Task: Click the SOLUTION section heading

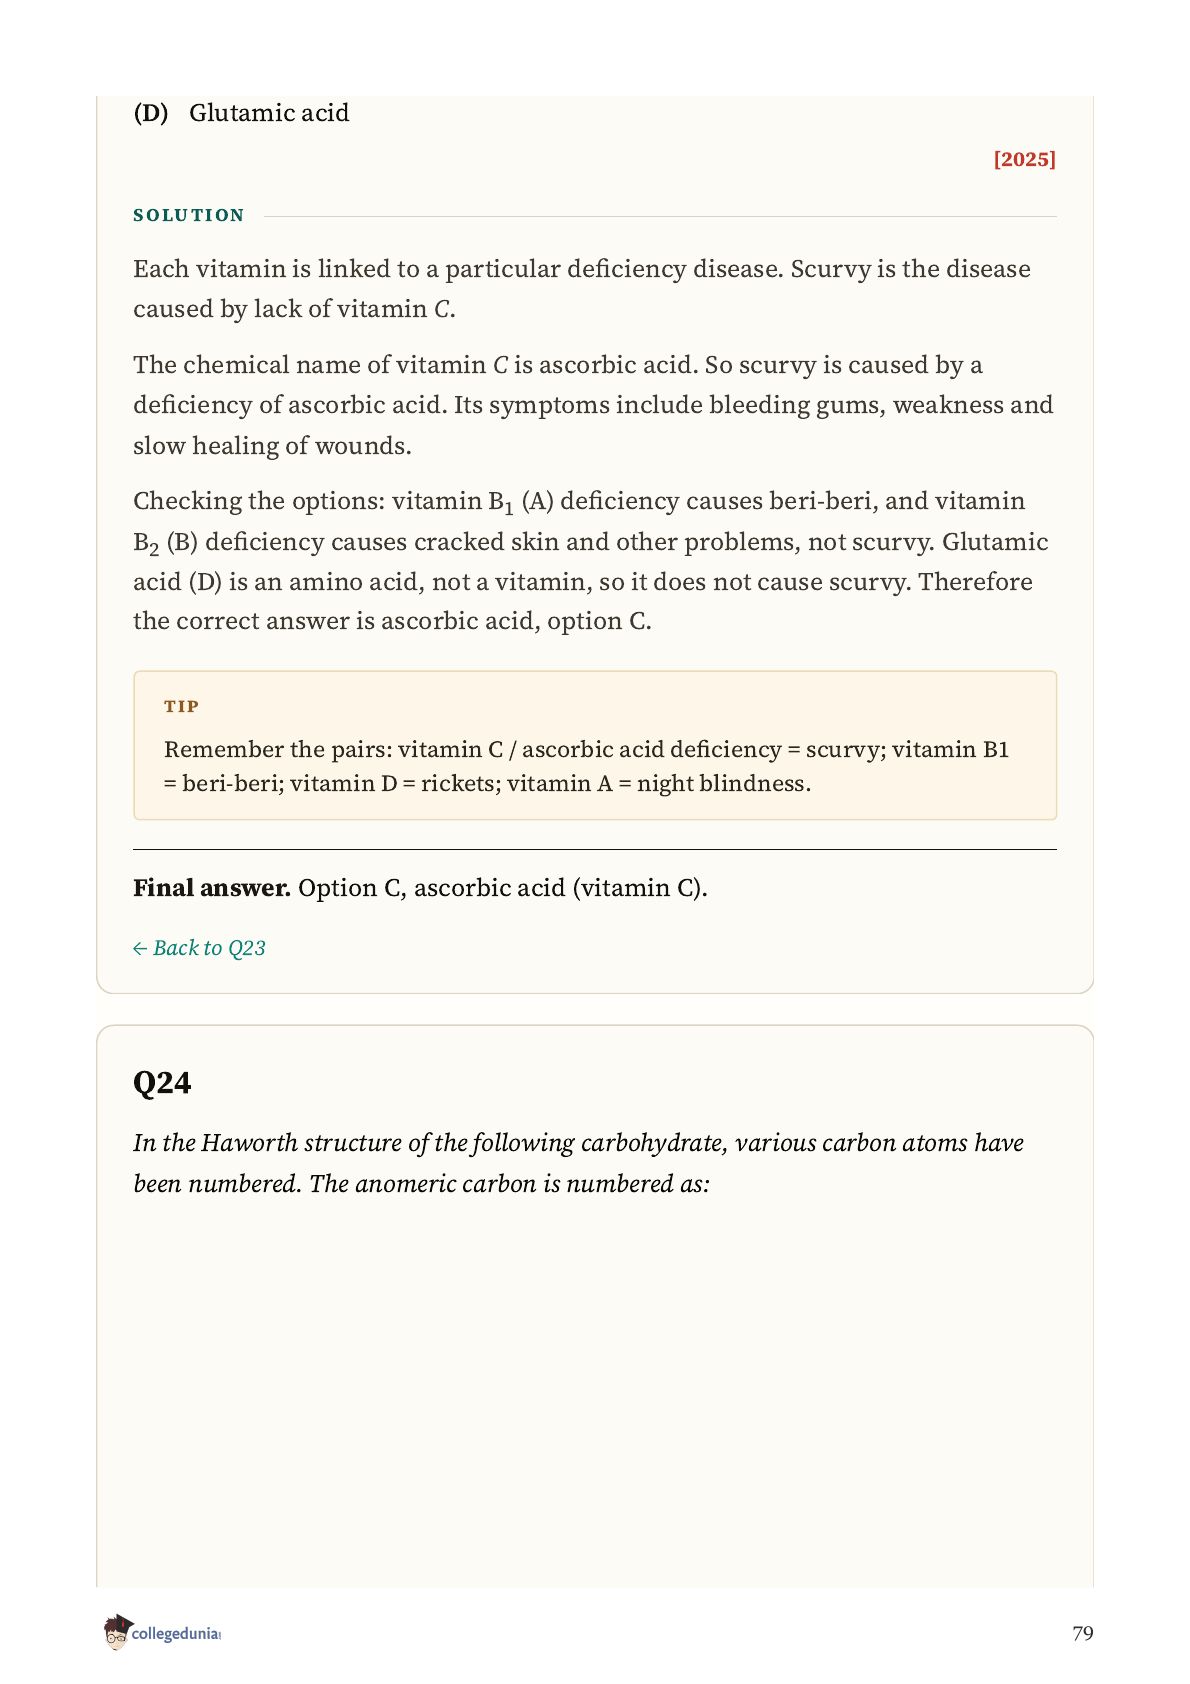Action: [x=189, y=215]
